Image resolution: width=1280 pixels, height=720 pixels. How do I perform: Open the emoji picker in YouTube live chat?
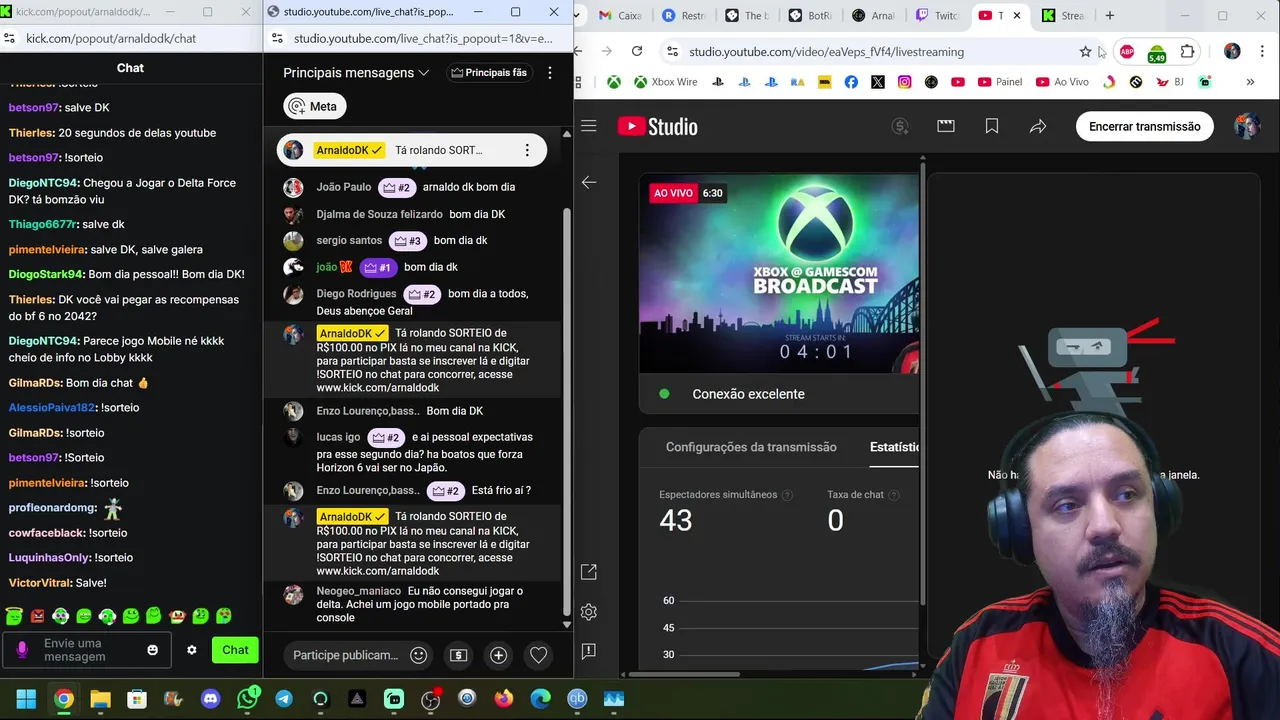click(x=419, y=655)
